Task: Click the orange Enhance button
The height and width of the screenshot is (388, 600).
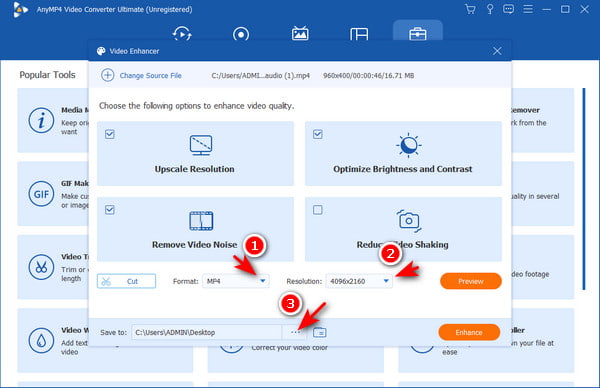Action: 469,332
